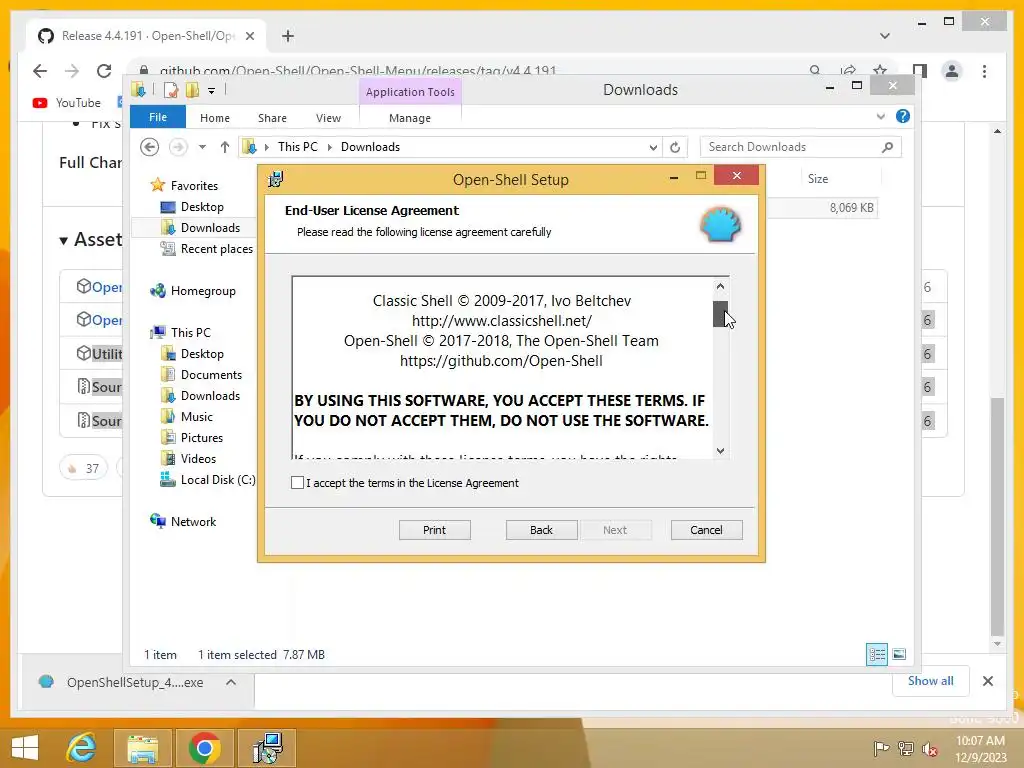
Task: Click the Chrome back button
Action: [x=40, y=71]
